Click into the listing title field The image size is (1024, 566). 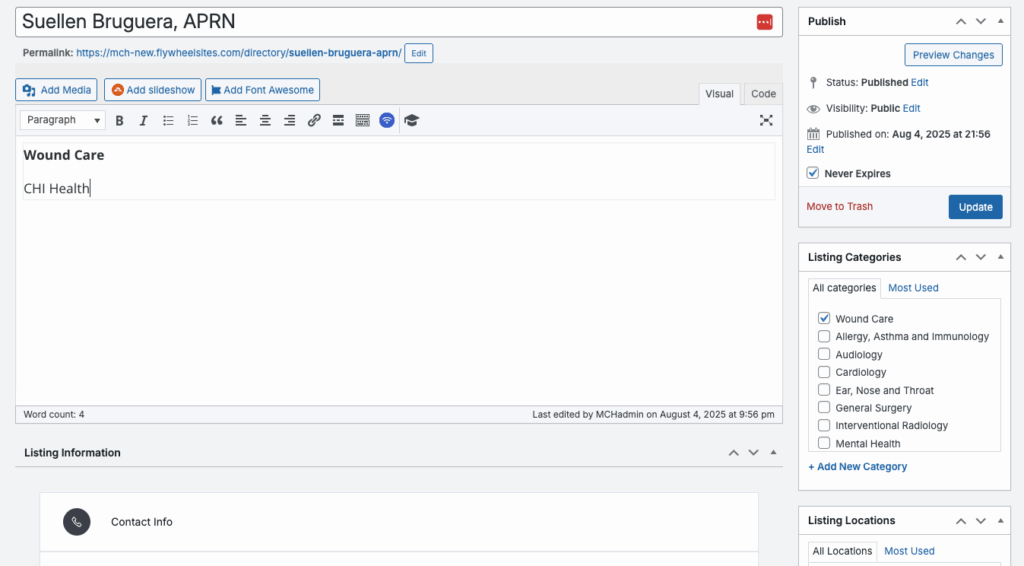click(x=380, y=22)
